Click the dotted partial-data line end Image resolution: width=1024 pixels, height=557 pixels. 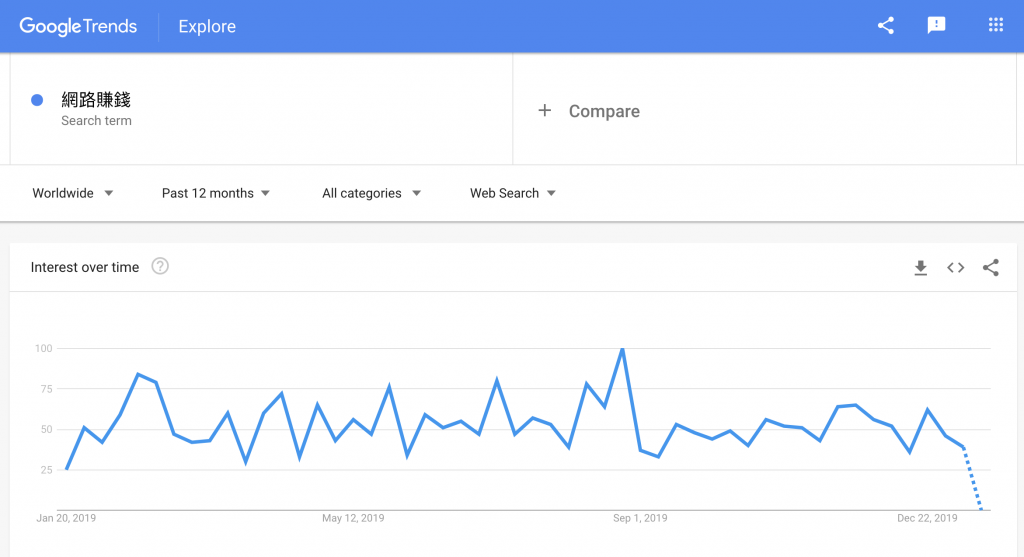coord(980,509)
